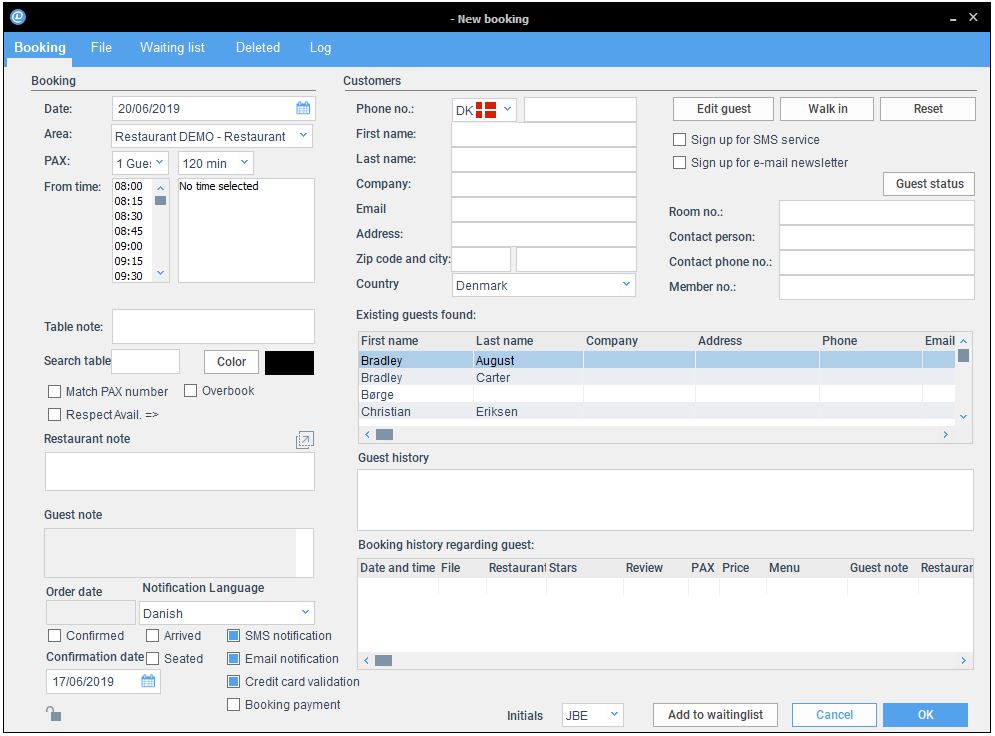Image resolution: width=995 pixels, height=736 pixels.
Task: Enable Match PAX number checkbox
Action: (55, 391)
